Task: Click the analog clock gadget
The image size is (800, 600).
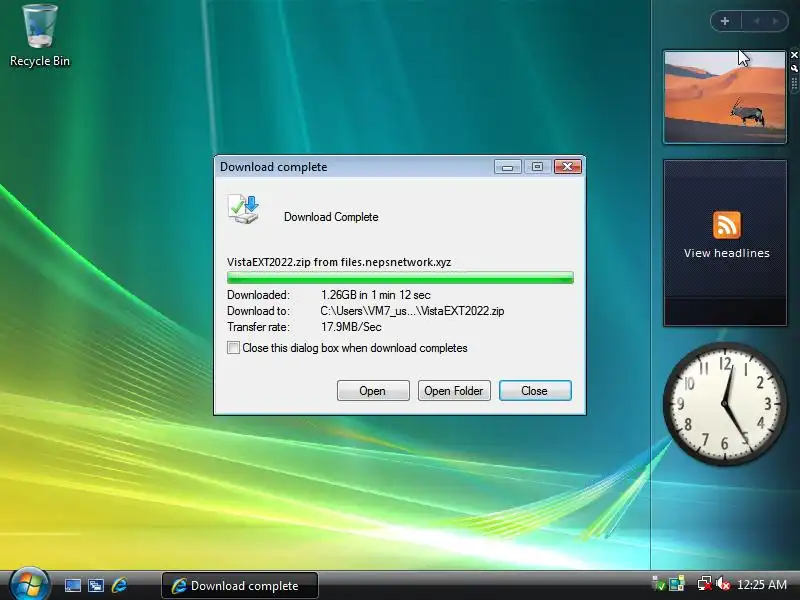Action: [x=724, y=404]
